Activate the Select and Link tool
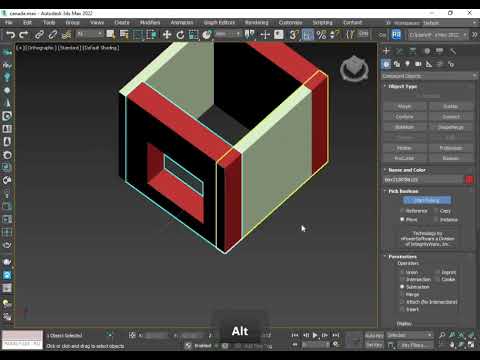Screen dimensions: 480x360 point(39,35)
